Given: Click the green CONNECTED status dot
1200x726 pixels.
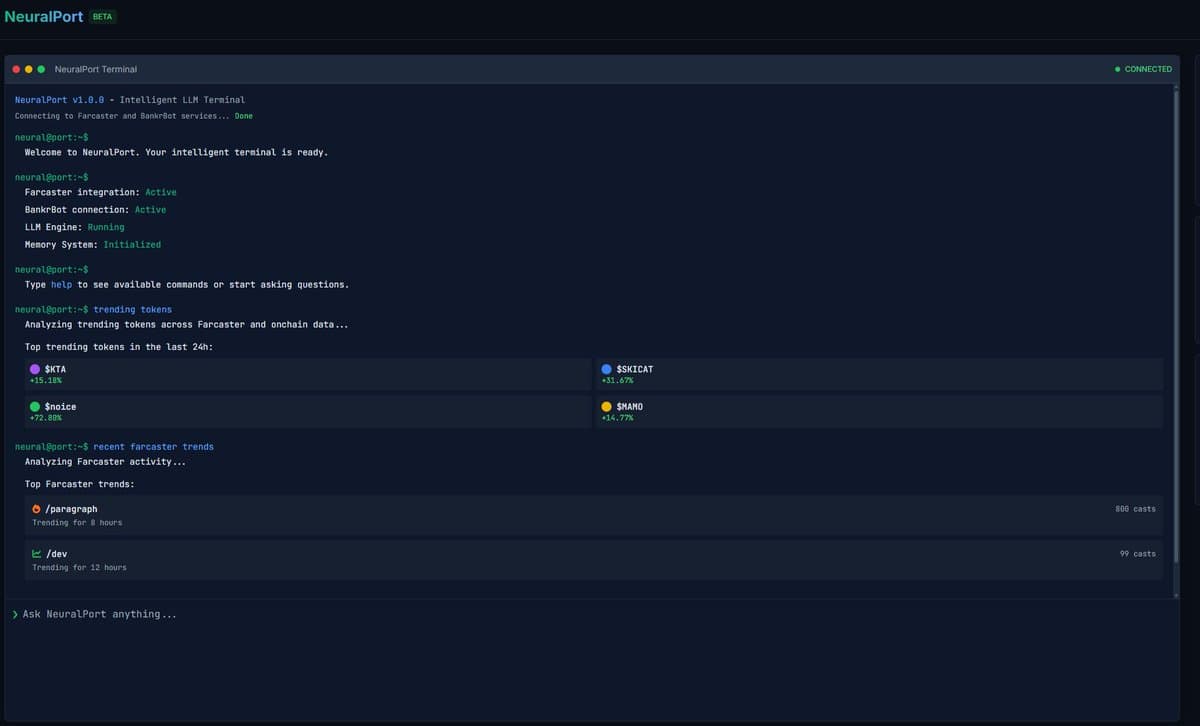Looking at the screenshot, I should [x=1118, y=69].
